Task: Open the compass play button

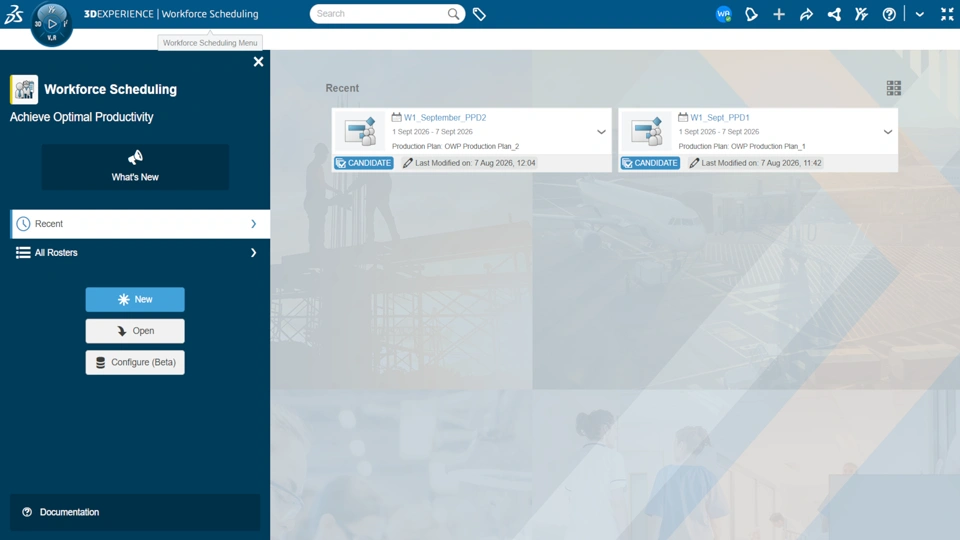Action: pos(52,24)
